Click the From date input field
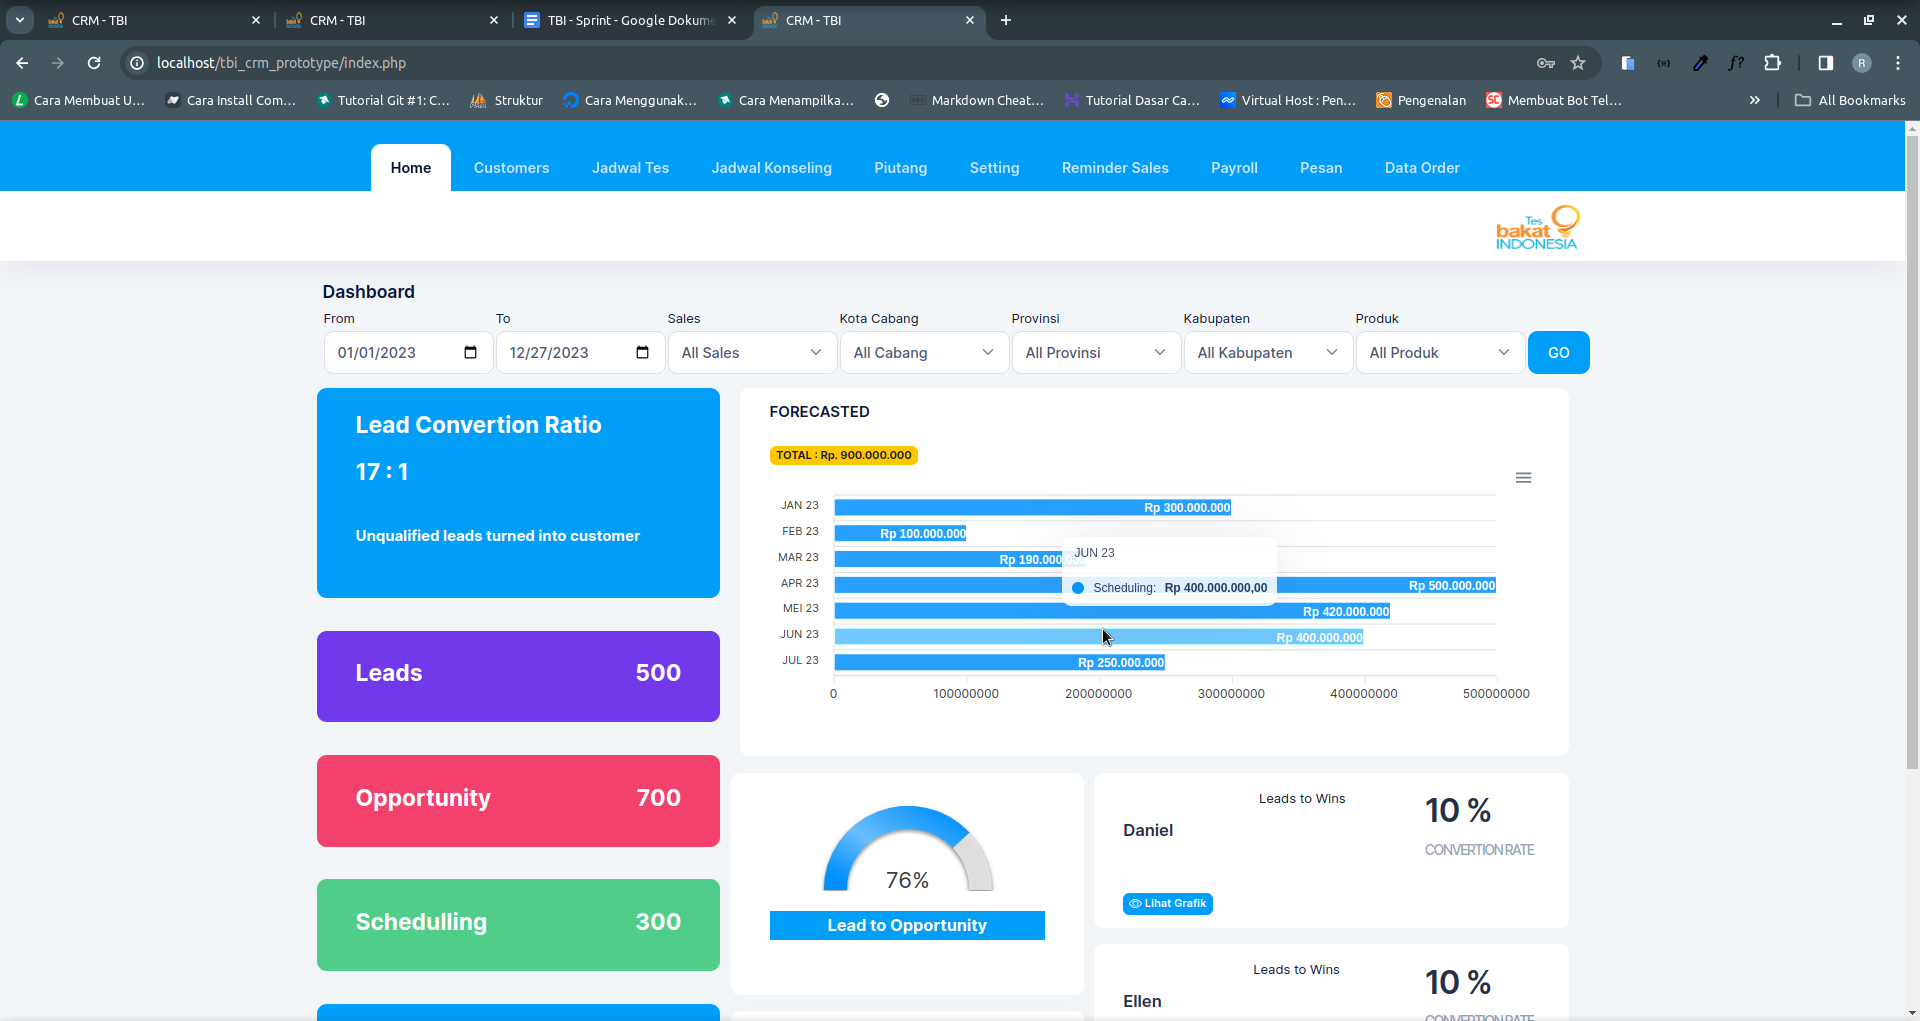The image size is (1920, 1021). coord(408,352)
